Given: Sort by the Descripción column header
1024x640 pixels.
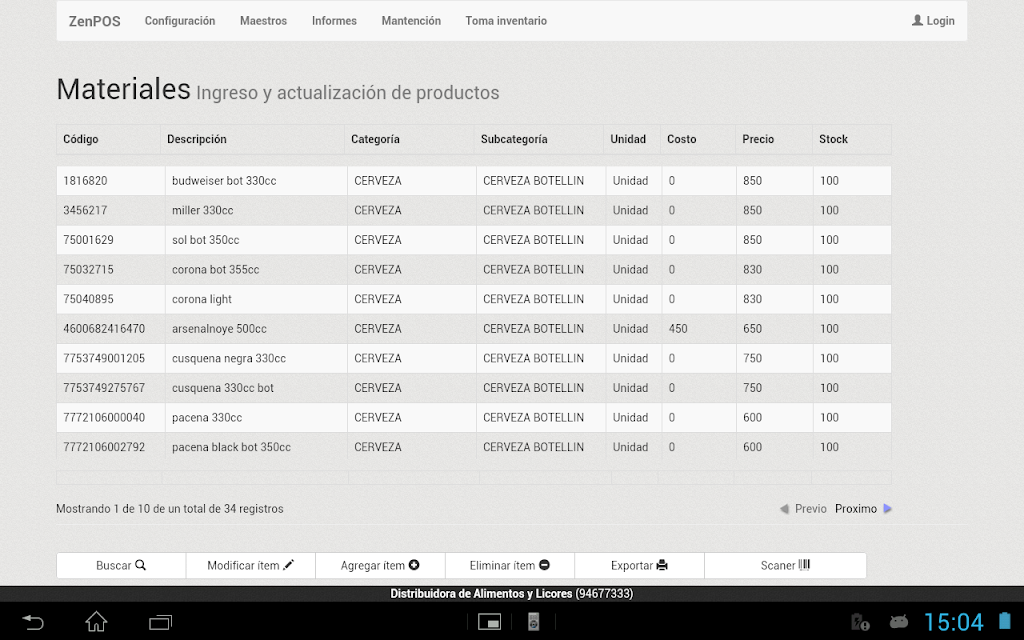Looking at the screenshot, I should (x=252, y=139).
